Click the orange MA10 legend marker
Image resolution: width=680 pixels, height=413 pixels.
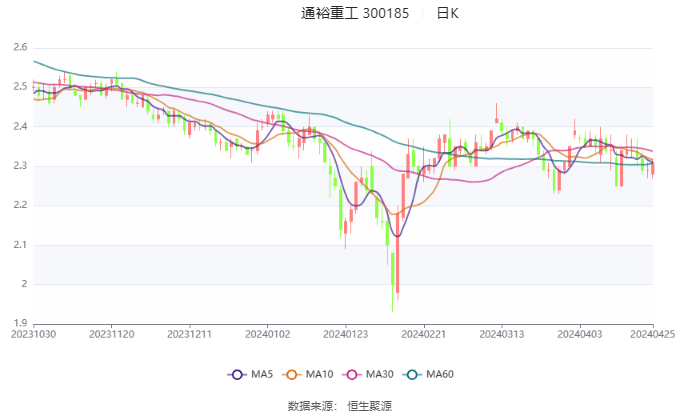(294, 374)
